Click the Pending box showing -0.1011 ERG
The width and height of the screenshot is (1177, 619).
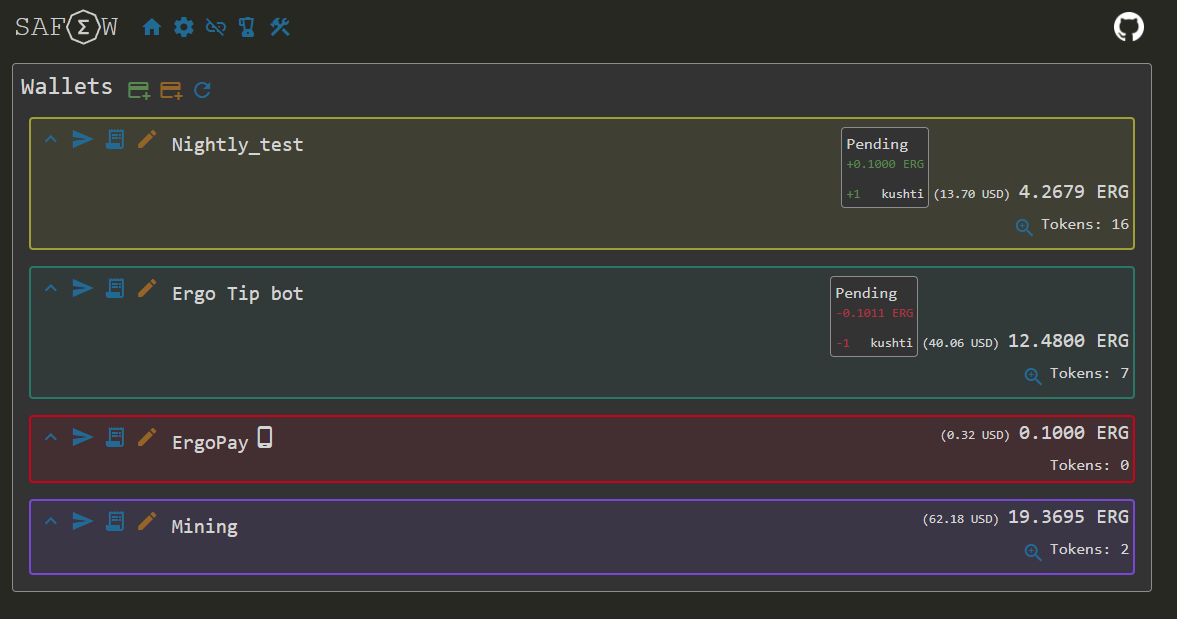pyautogui.click(x=874, y=317)
